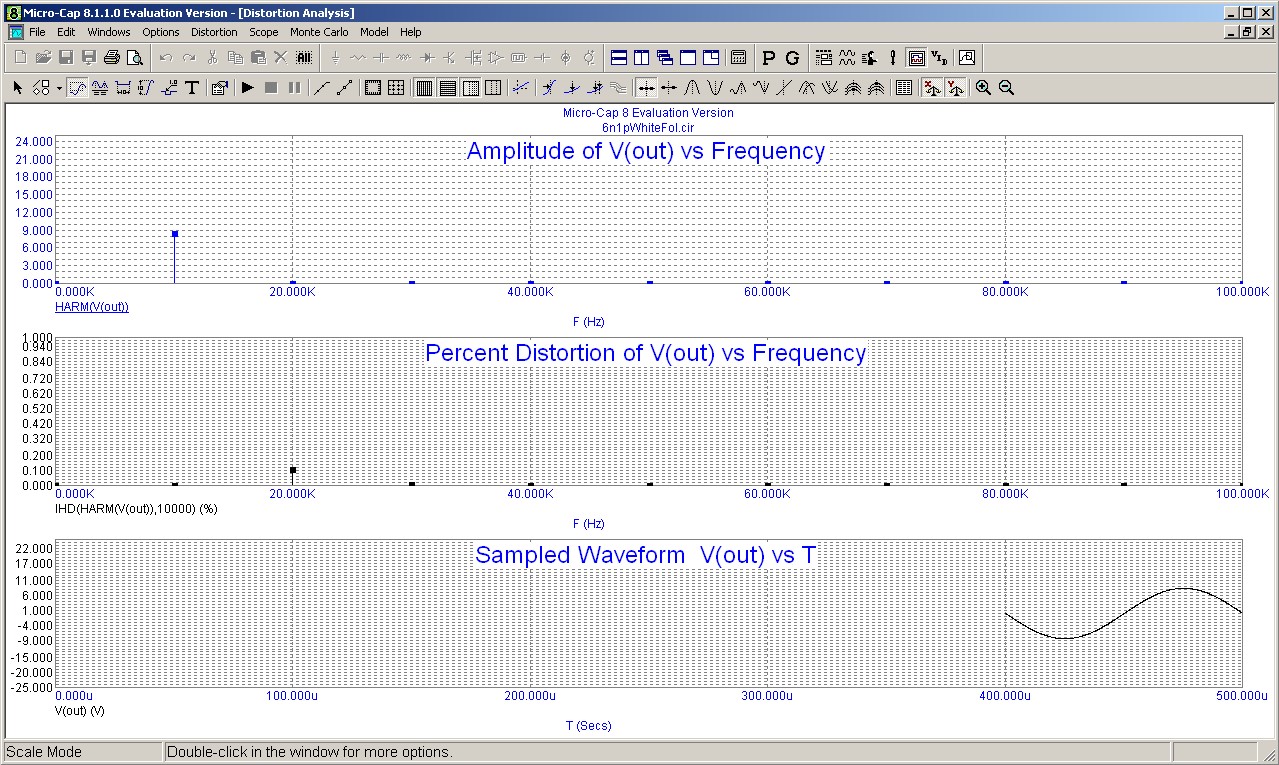The width and height of the screenshot is (1279, 765).
Task: Toggle the active Scale Mode button
Action: [77, 88]
